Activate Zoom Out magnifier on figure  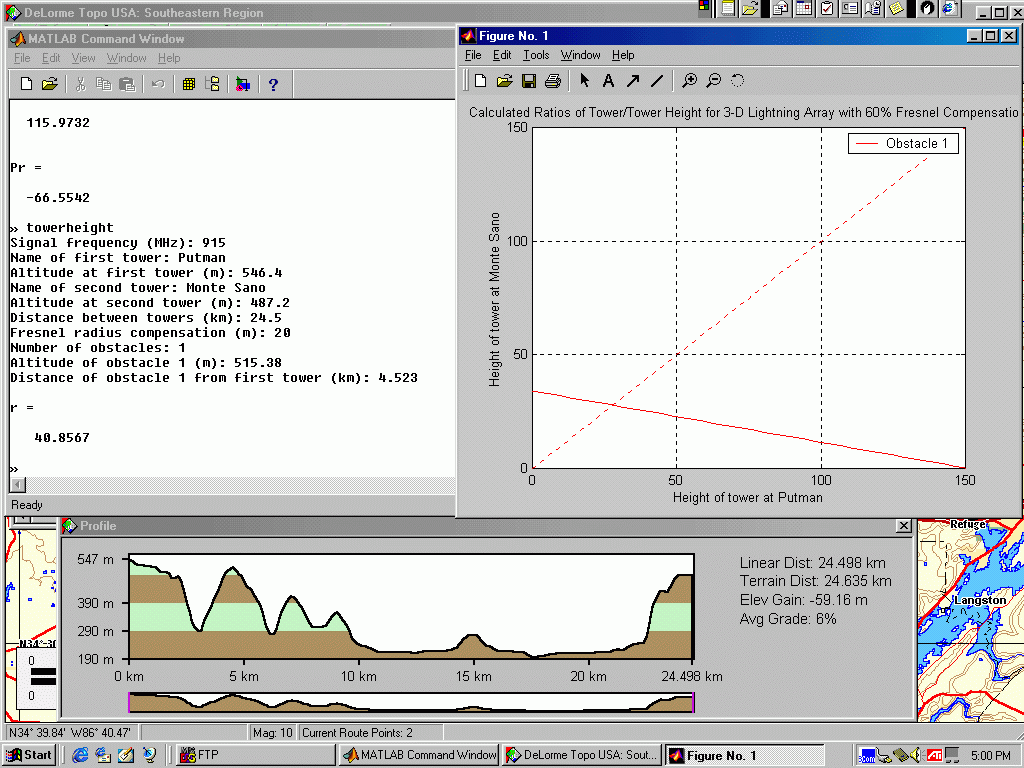714,80
